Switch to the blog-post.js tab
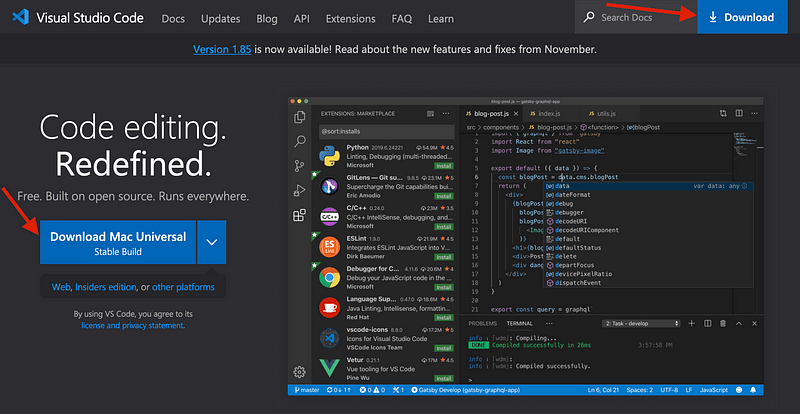The image size is (800, 414). click(490, 113)
